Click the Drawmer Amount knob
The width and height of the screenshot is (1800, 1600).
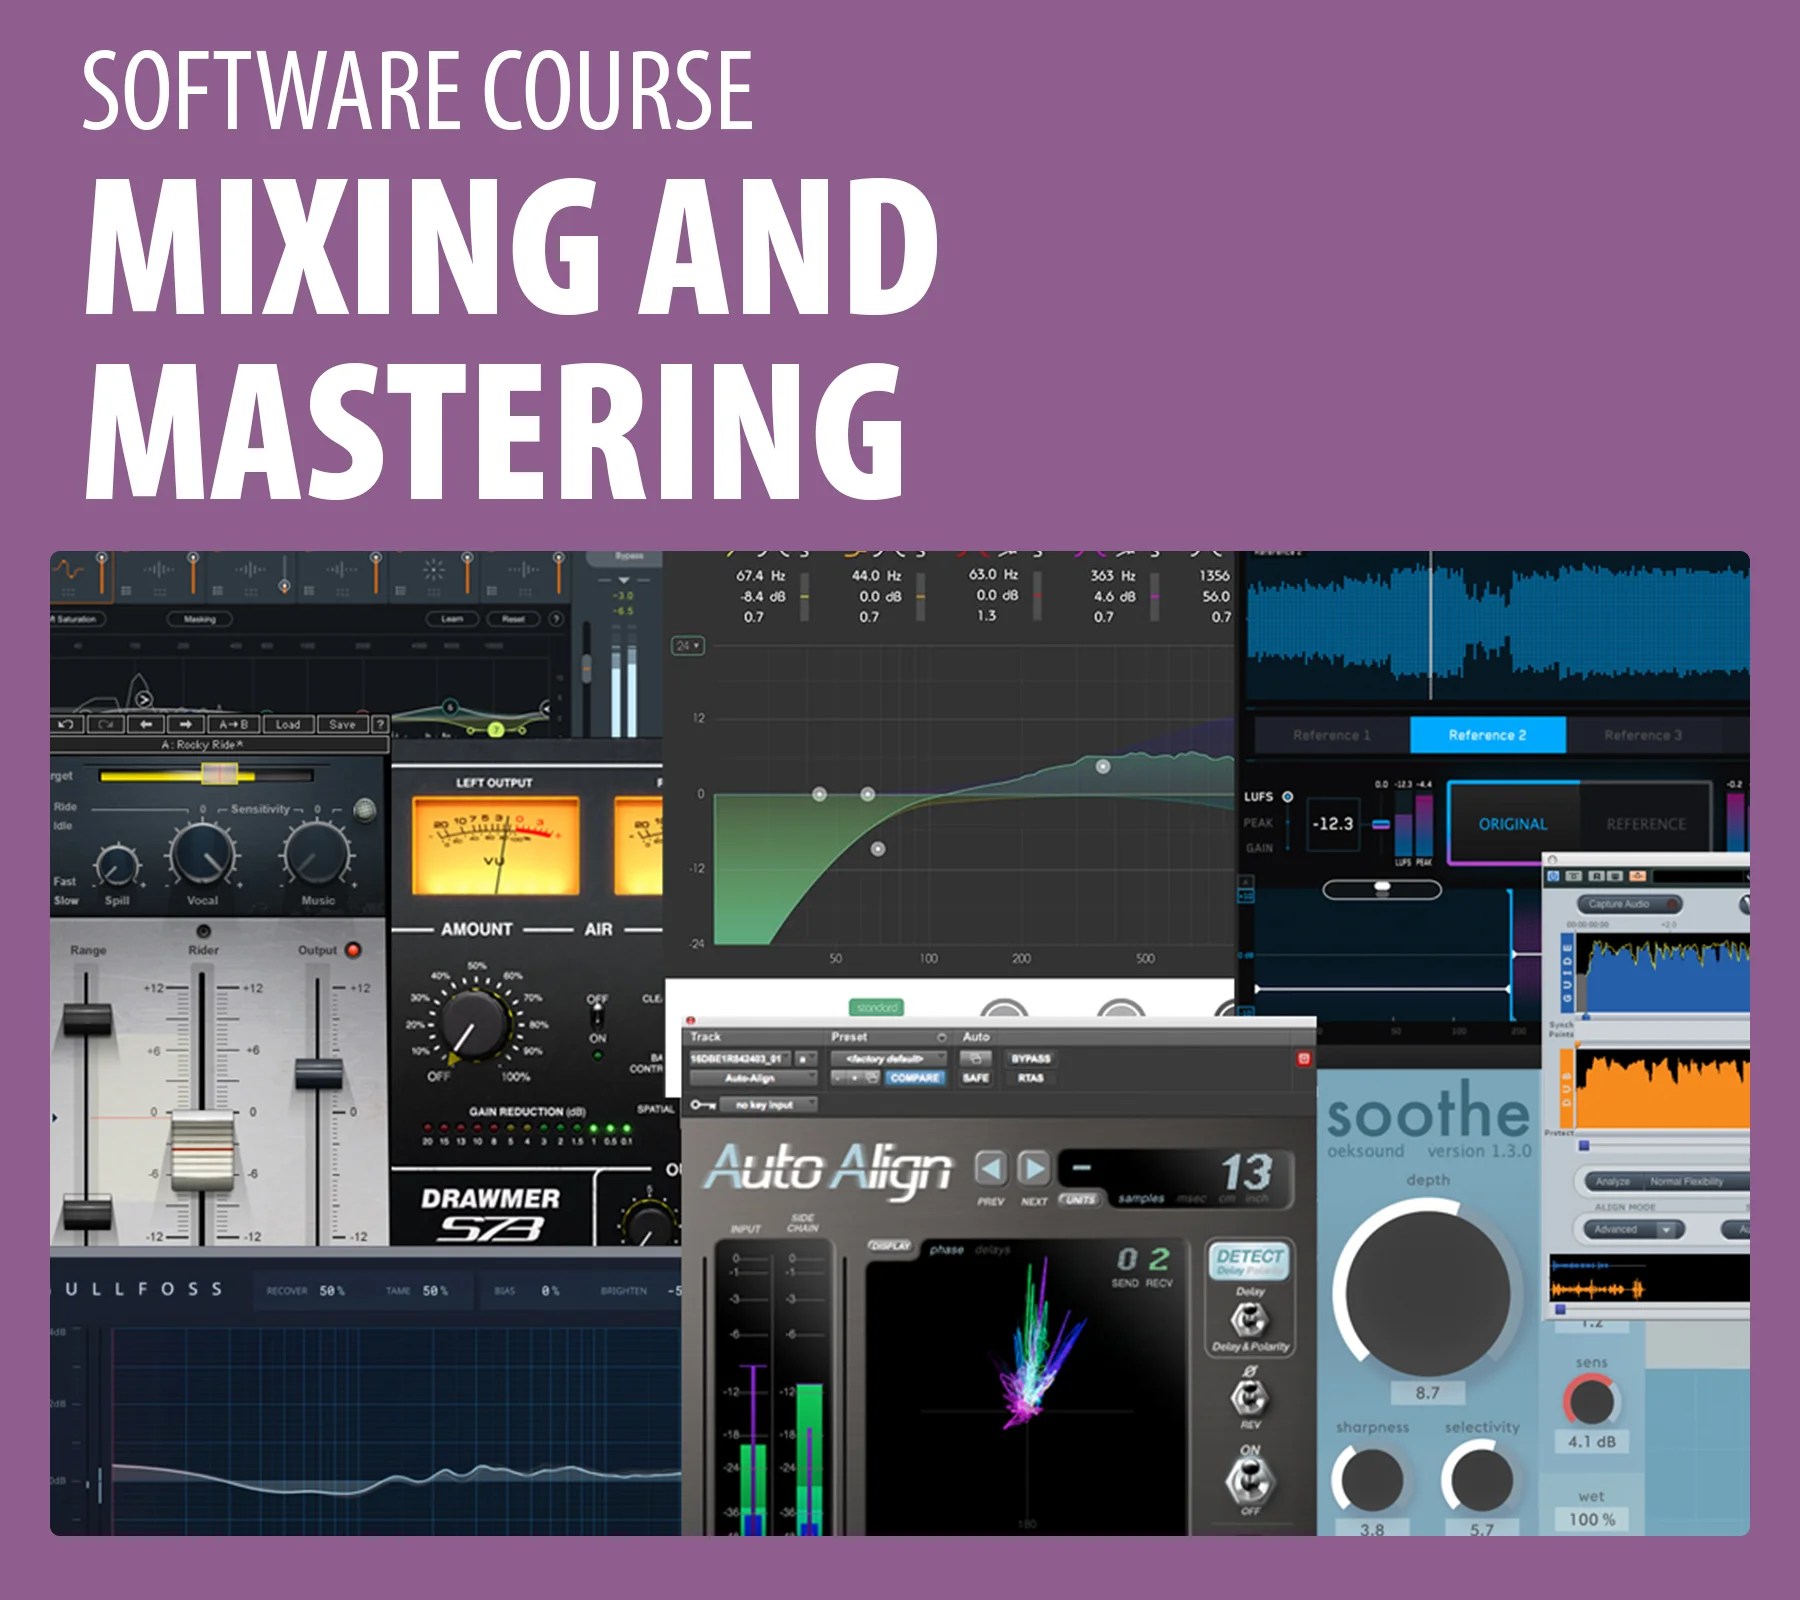474,1024
